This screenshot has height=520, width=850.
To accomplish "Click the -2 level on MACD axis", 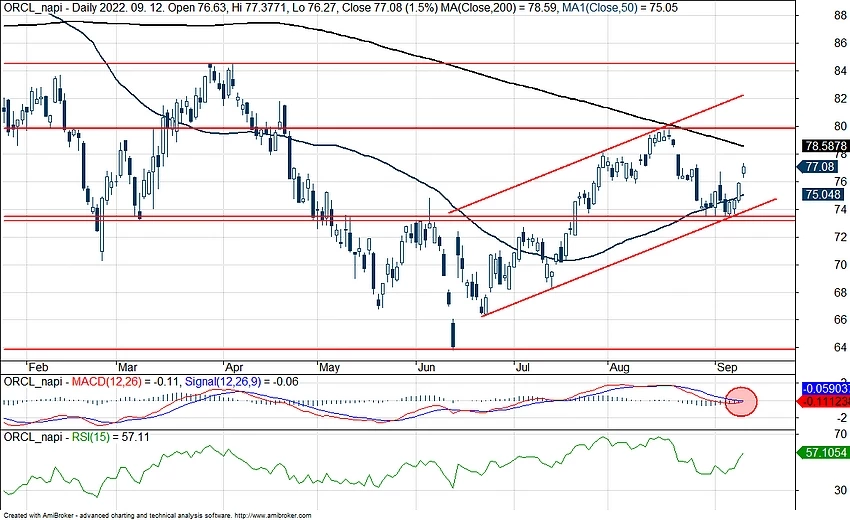I will point(842,418).
